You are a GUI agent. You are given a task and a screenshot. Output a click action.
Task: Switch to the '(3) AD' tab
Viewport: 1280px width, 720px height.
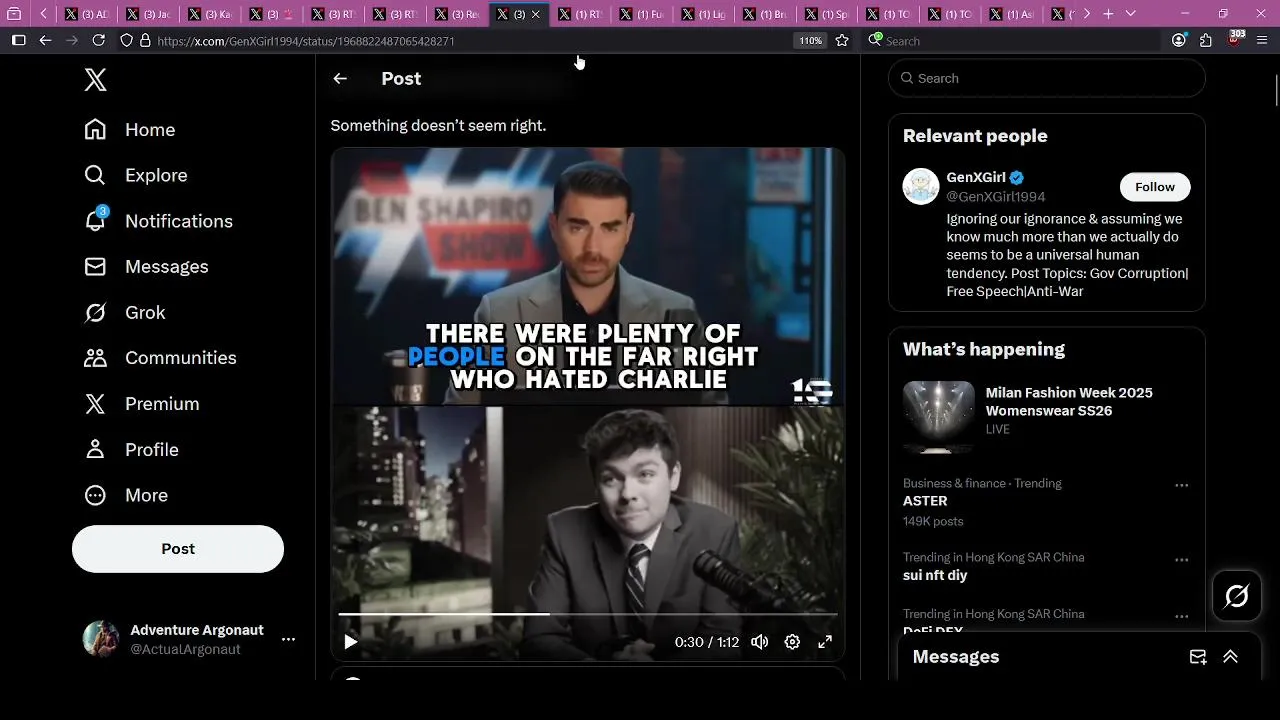87,14
